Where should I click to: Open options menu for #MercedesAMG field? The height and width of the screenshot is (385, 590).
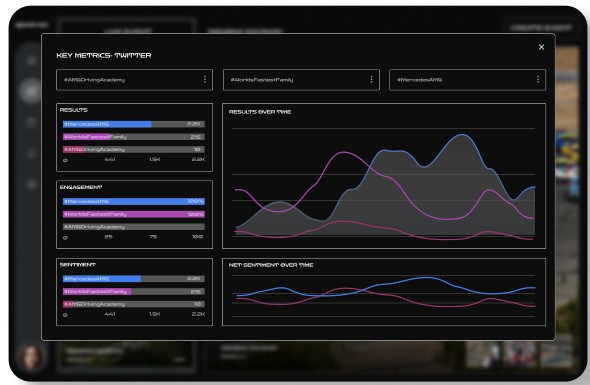pyautogui.click(x=538, y=79)
